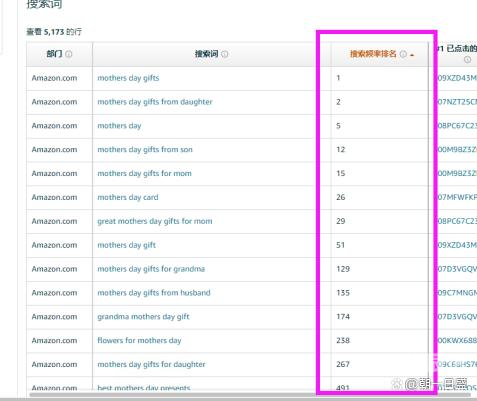Open ASIN link in 'mothers day card' row
Viewport: 477px width, 401px height.
click(457, 197)
